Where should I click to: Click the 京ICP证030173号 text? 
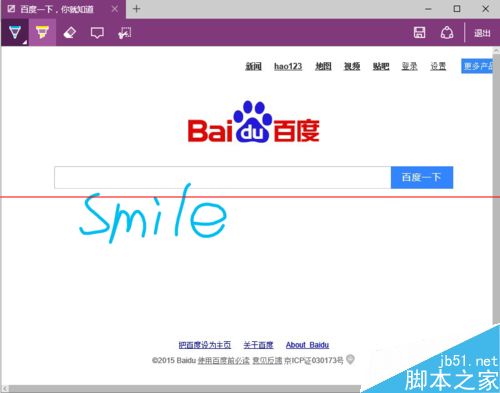pos(314,360)
